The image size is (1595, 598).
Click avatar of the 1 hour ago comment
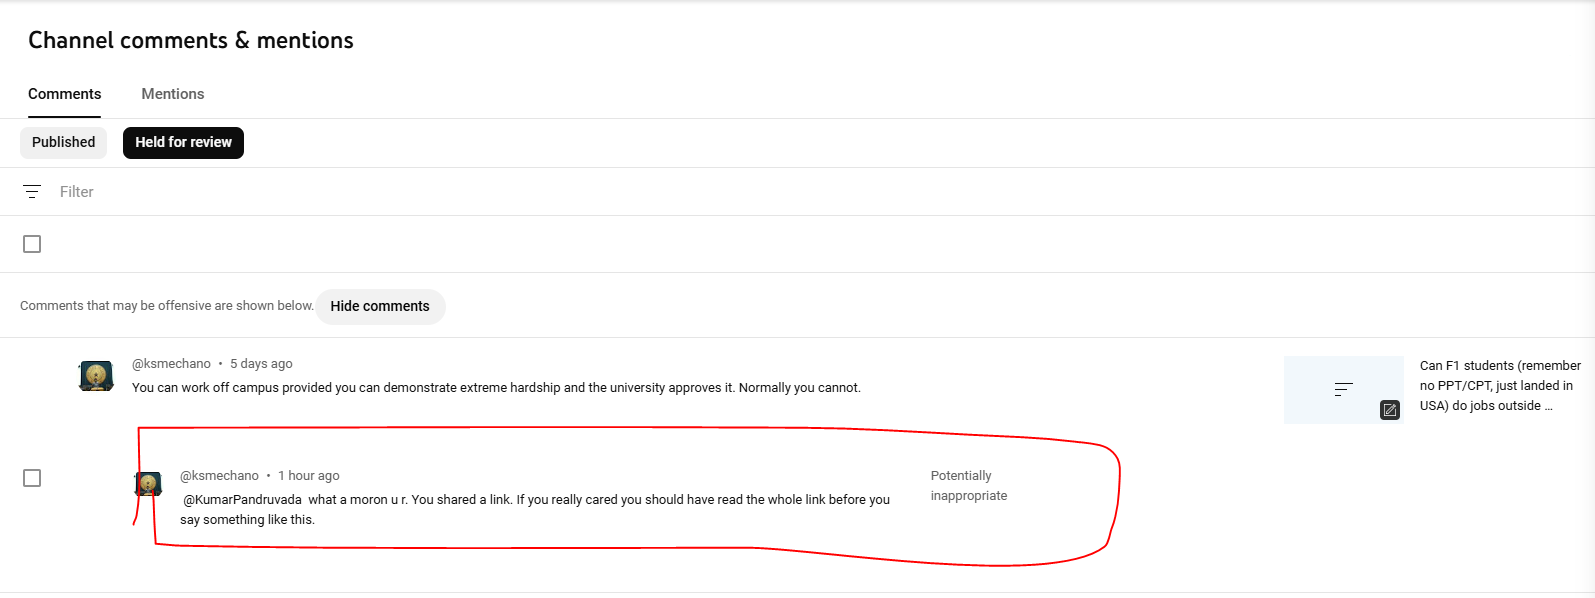148,484
